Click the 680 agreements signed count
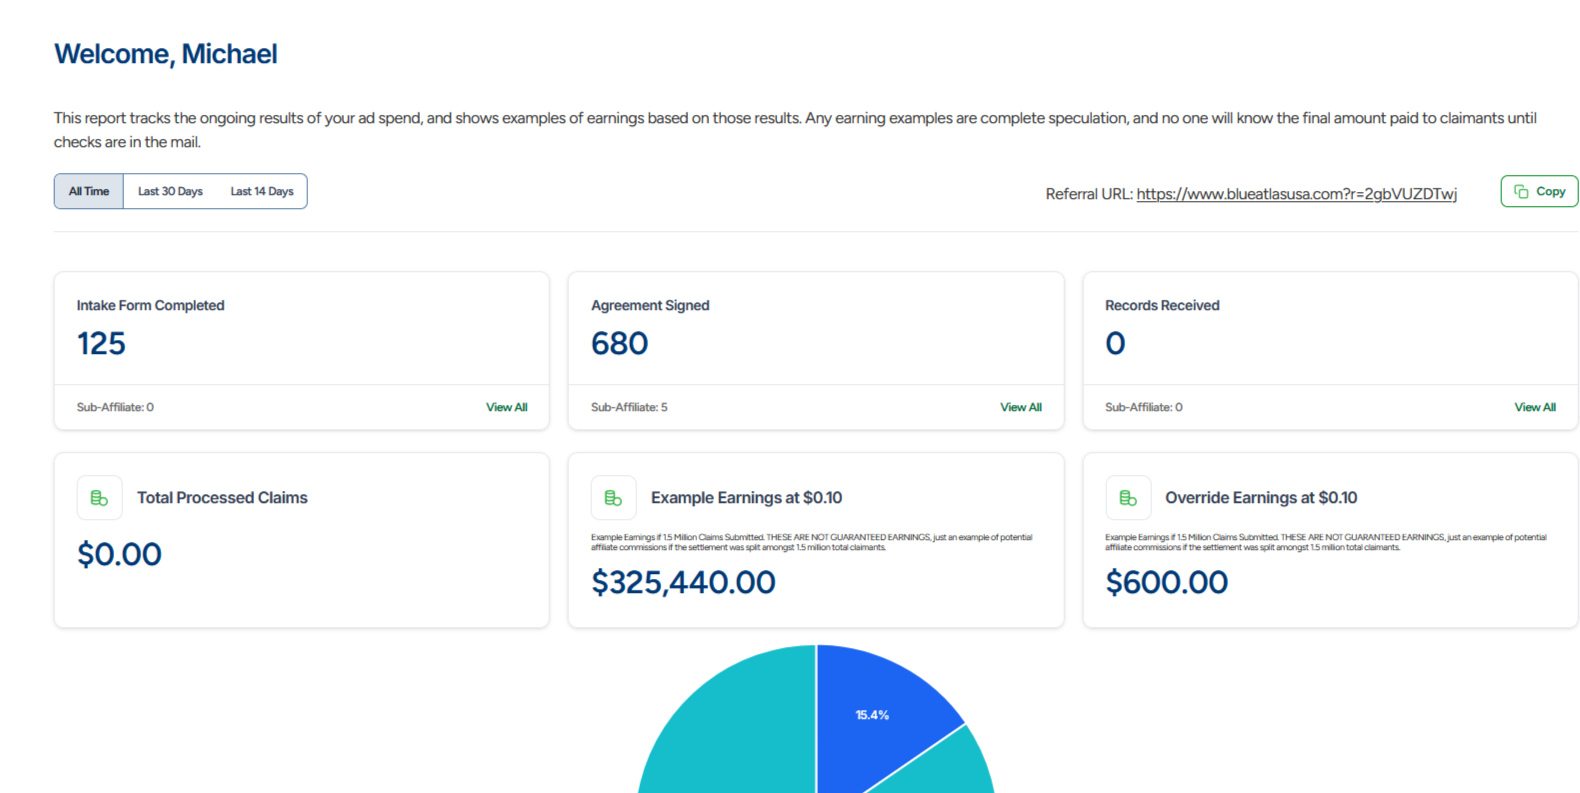 coord(619,343)
